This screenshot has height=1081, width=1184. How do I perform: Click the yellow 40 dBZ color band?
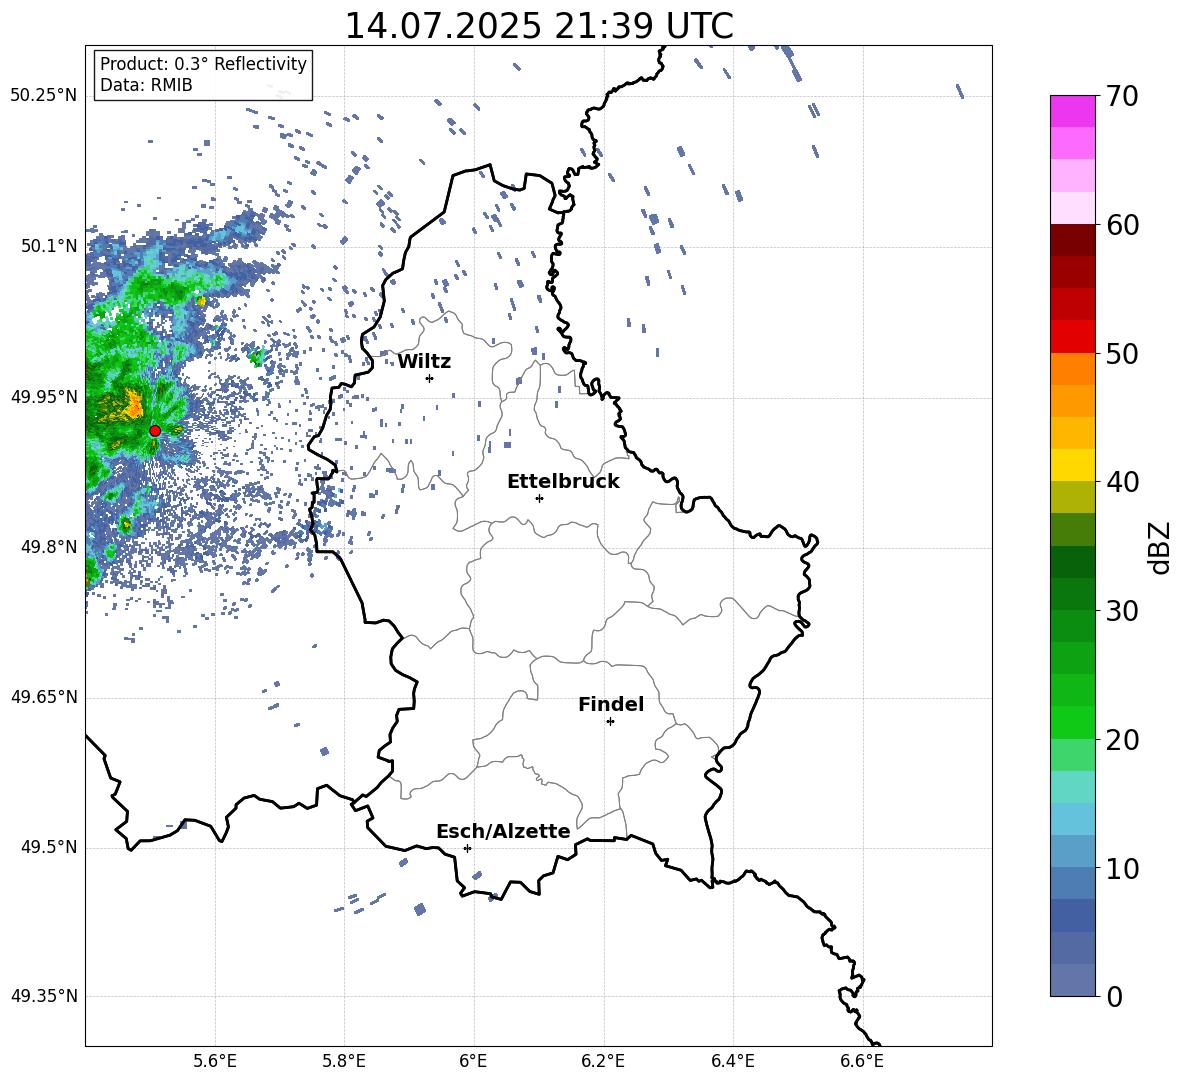(x=1072, y=465)
